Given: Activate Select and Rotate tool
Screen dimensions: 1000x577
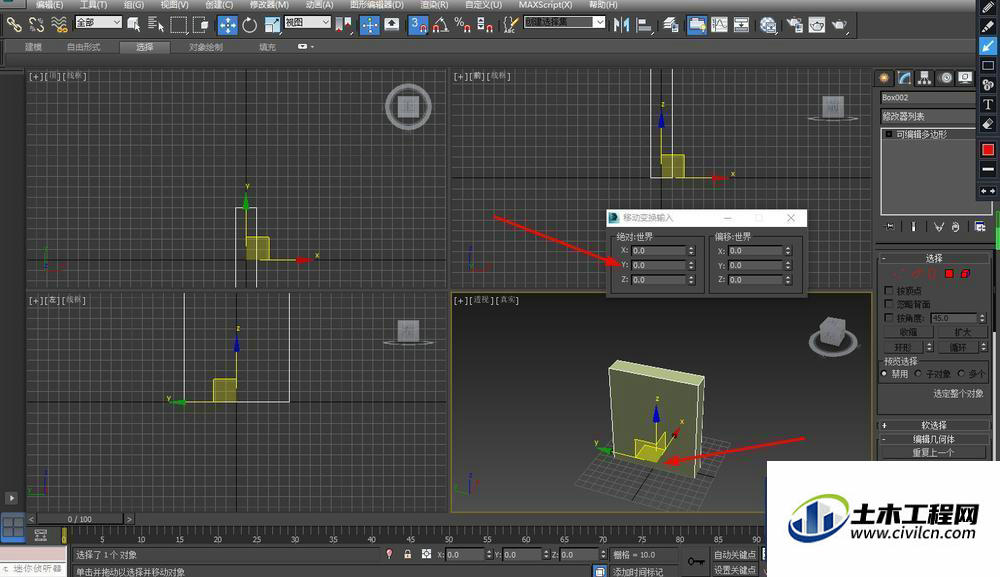Looking at the screenshot, I should pyautogui.click(x=249, y=25).
